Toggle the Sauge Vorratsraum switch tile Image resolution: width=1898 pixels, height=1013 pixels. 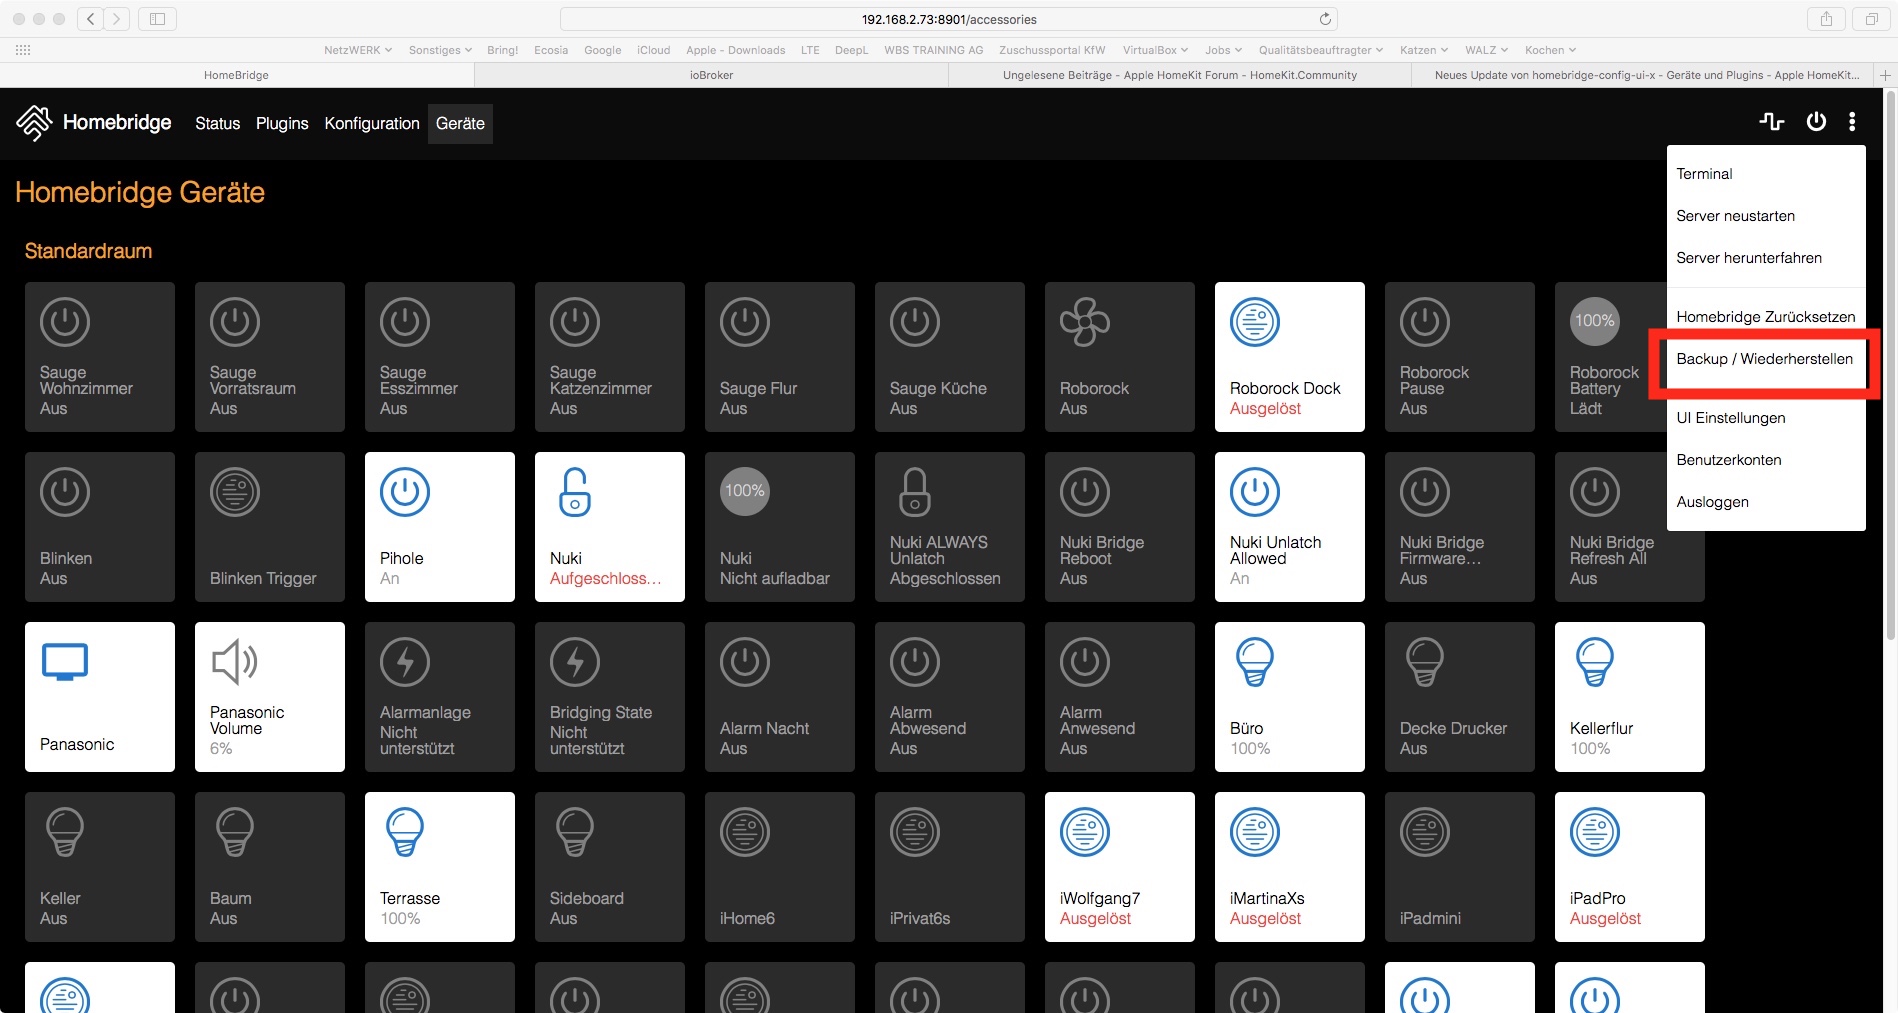click(270, 357)
